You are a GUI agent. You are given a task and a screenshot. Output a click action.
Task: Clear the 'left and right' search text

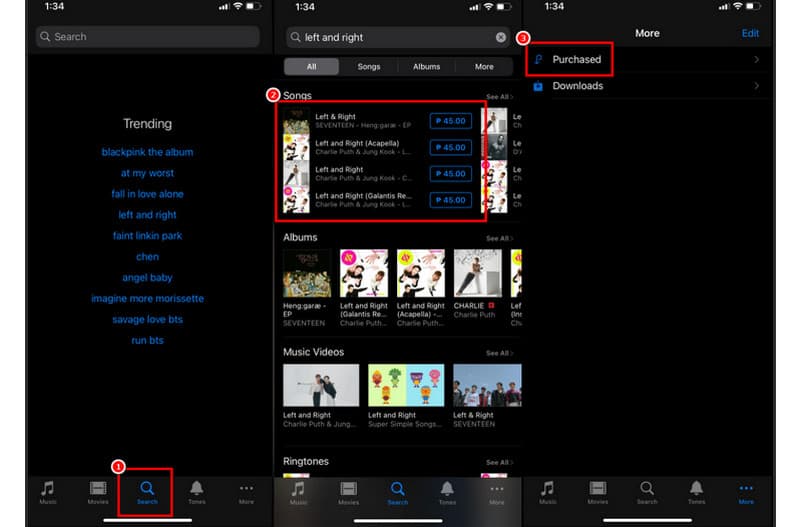point(501,37)
